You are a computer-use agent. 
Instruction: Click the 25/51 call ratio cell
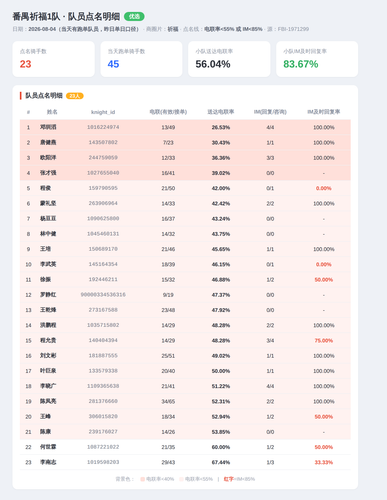pos(168,356)
